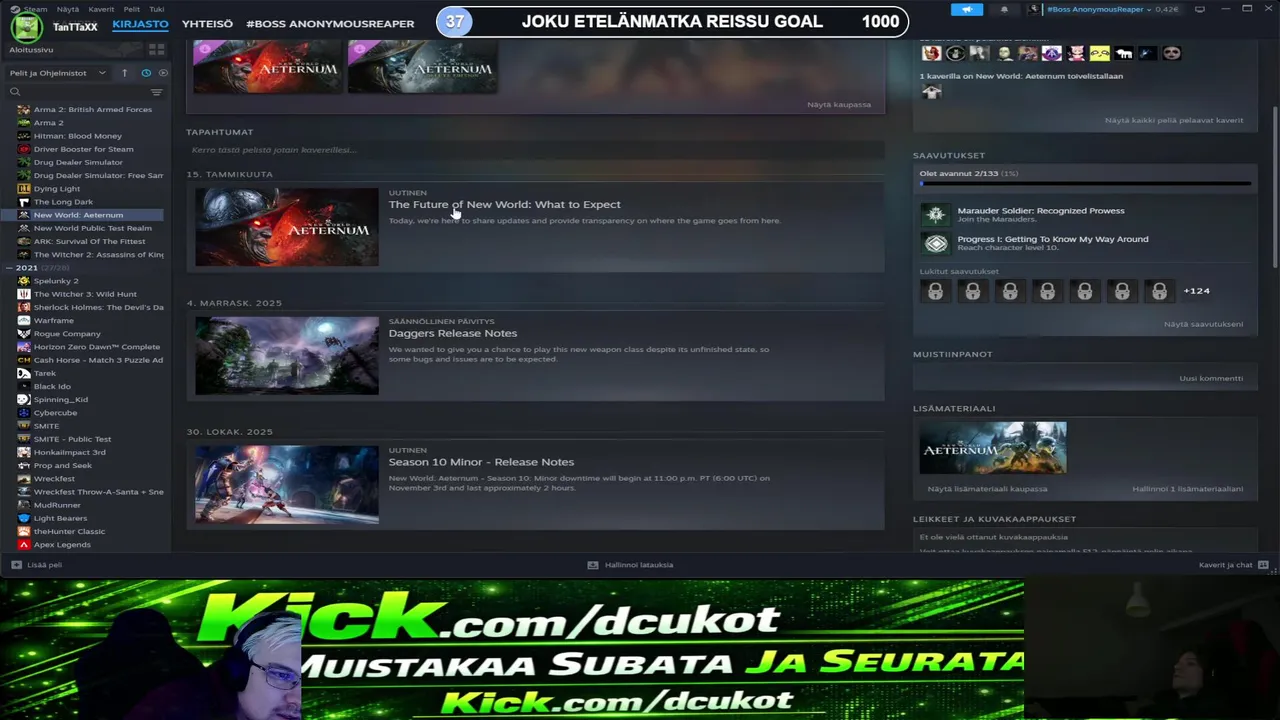Screen dimensions: 1280x720
Task: Click the Marauder Soldier achievement icon
Action: click(x=935, y=214)
